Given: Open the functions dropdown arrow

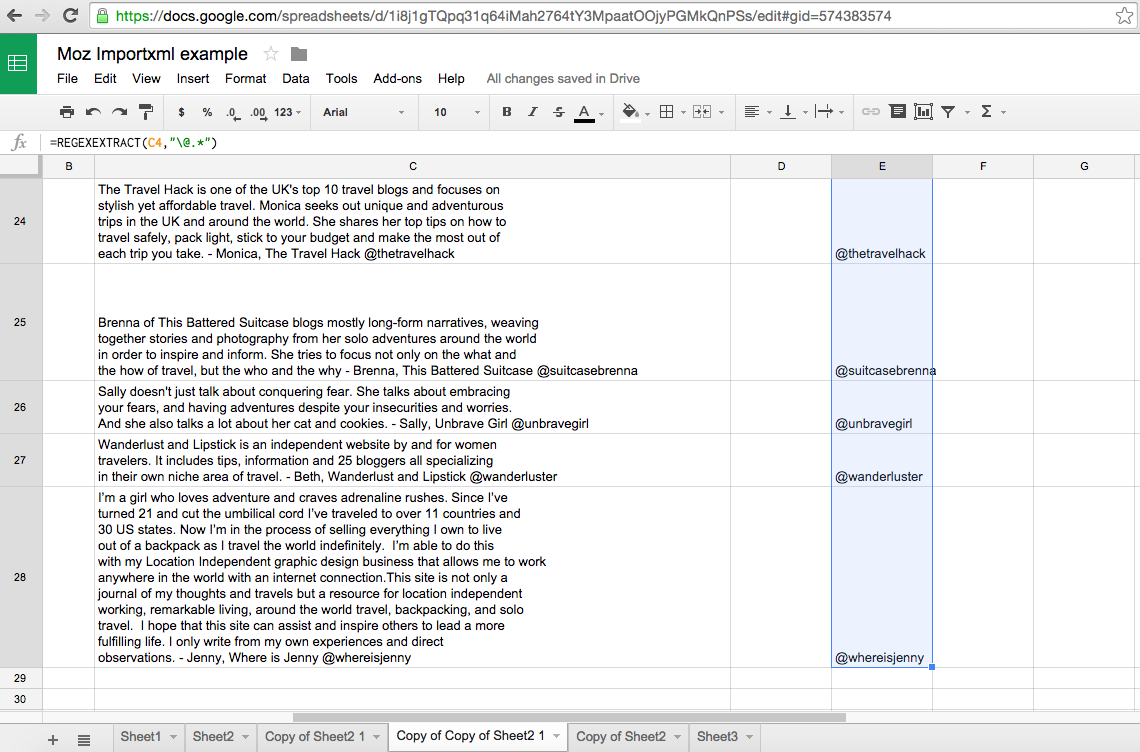Looking at the screenshot, I should point(1003,113).
